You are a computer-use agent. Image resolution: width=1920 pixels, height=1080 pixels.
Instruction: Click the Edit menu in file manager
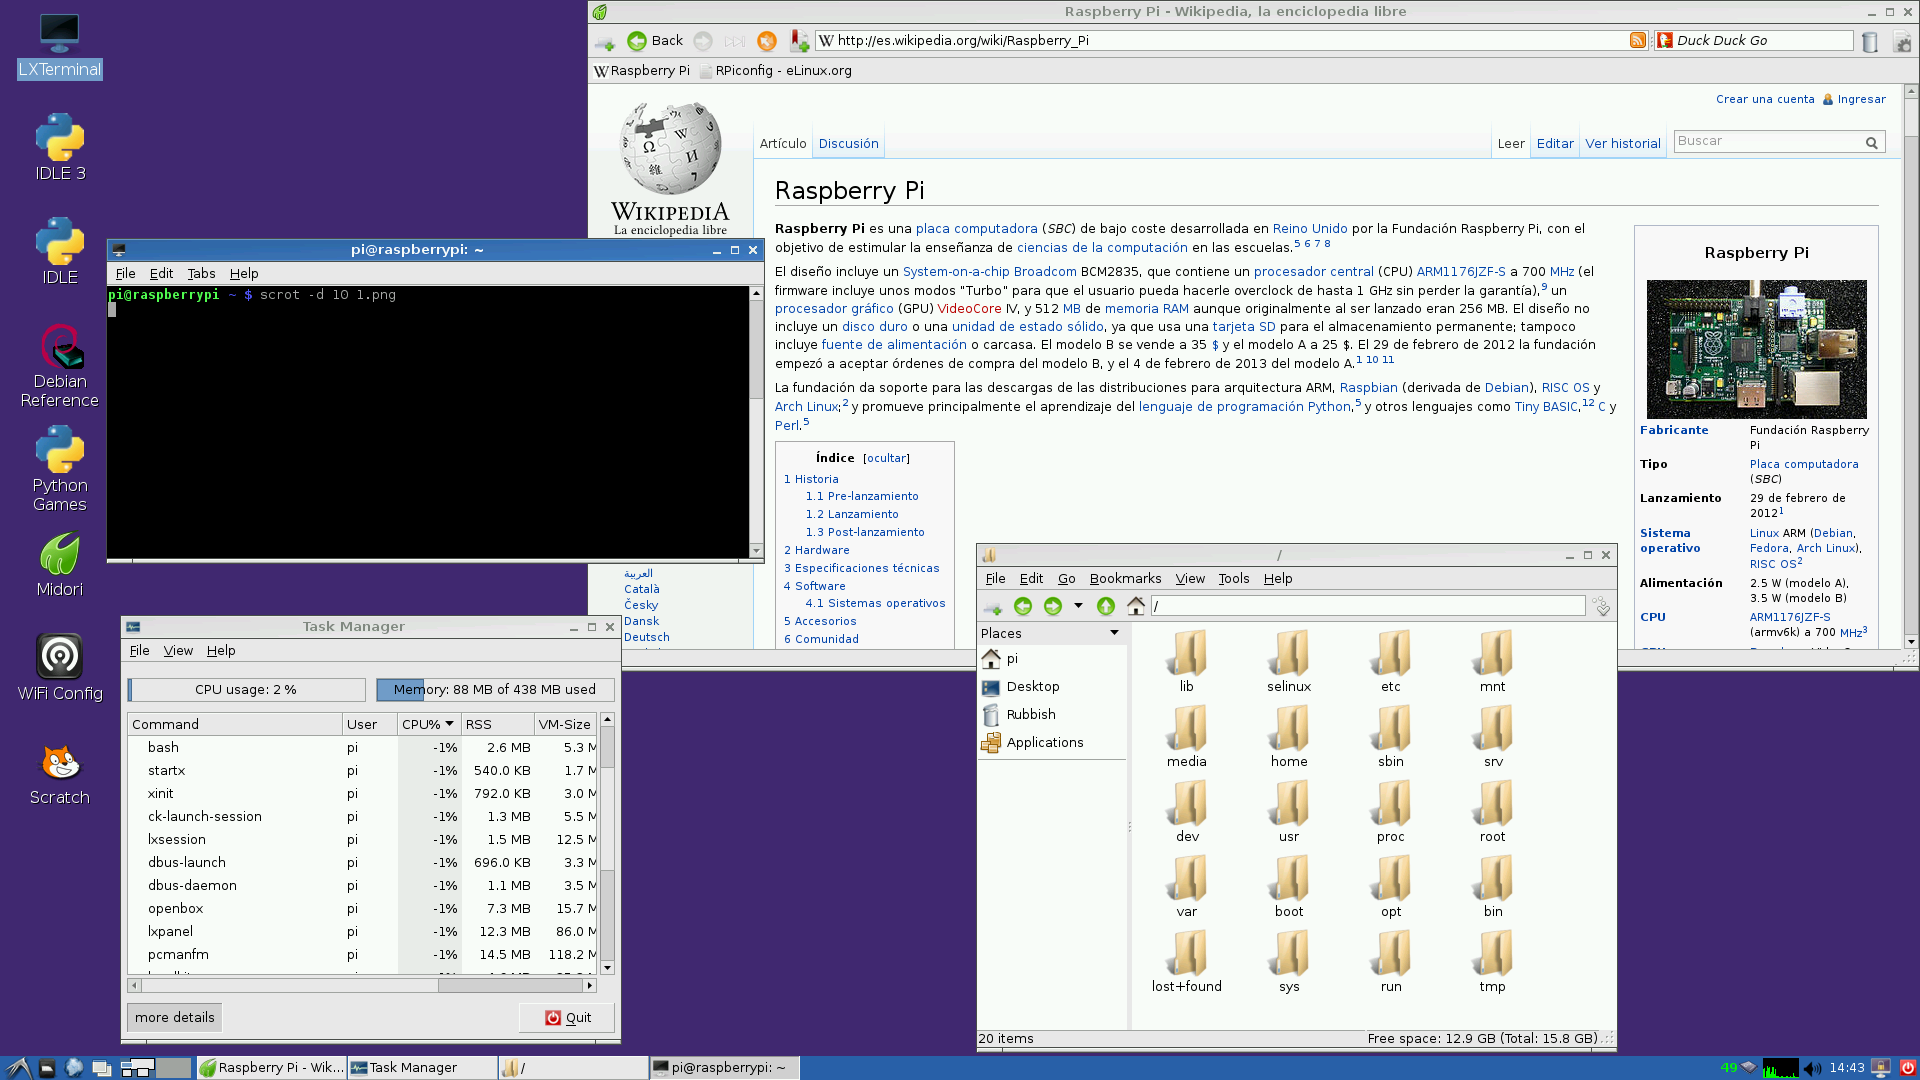tap(1030, 578)
